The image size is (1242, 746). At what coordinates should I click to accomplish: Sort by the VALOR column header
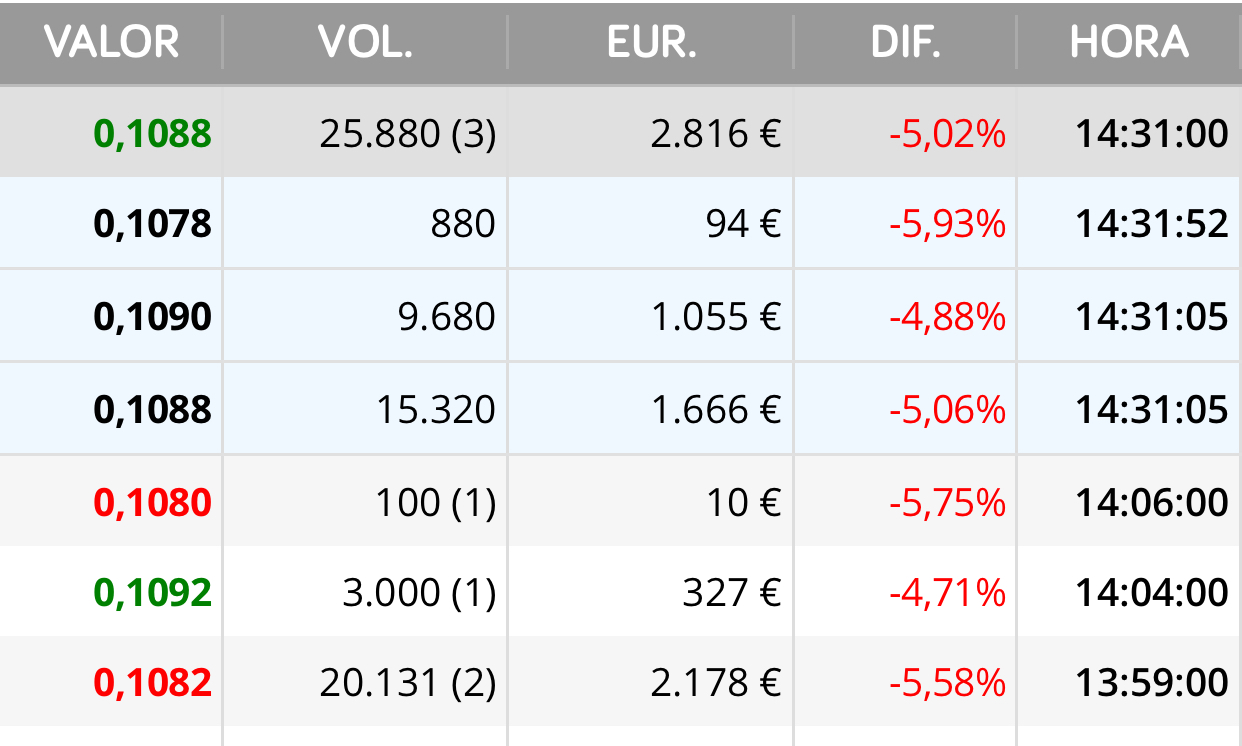(111, 42)
